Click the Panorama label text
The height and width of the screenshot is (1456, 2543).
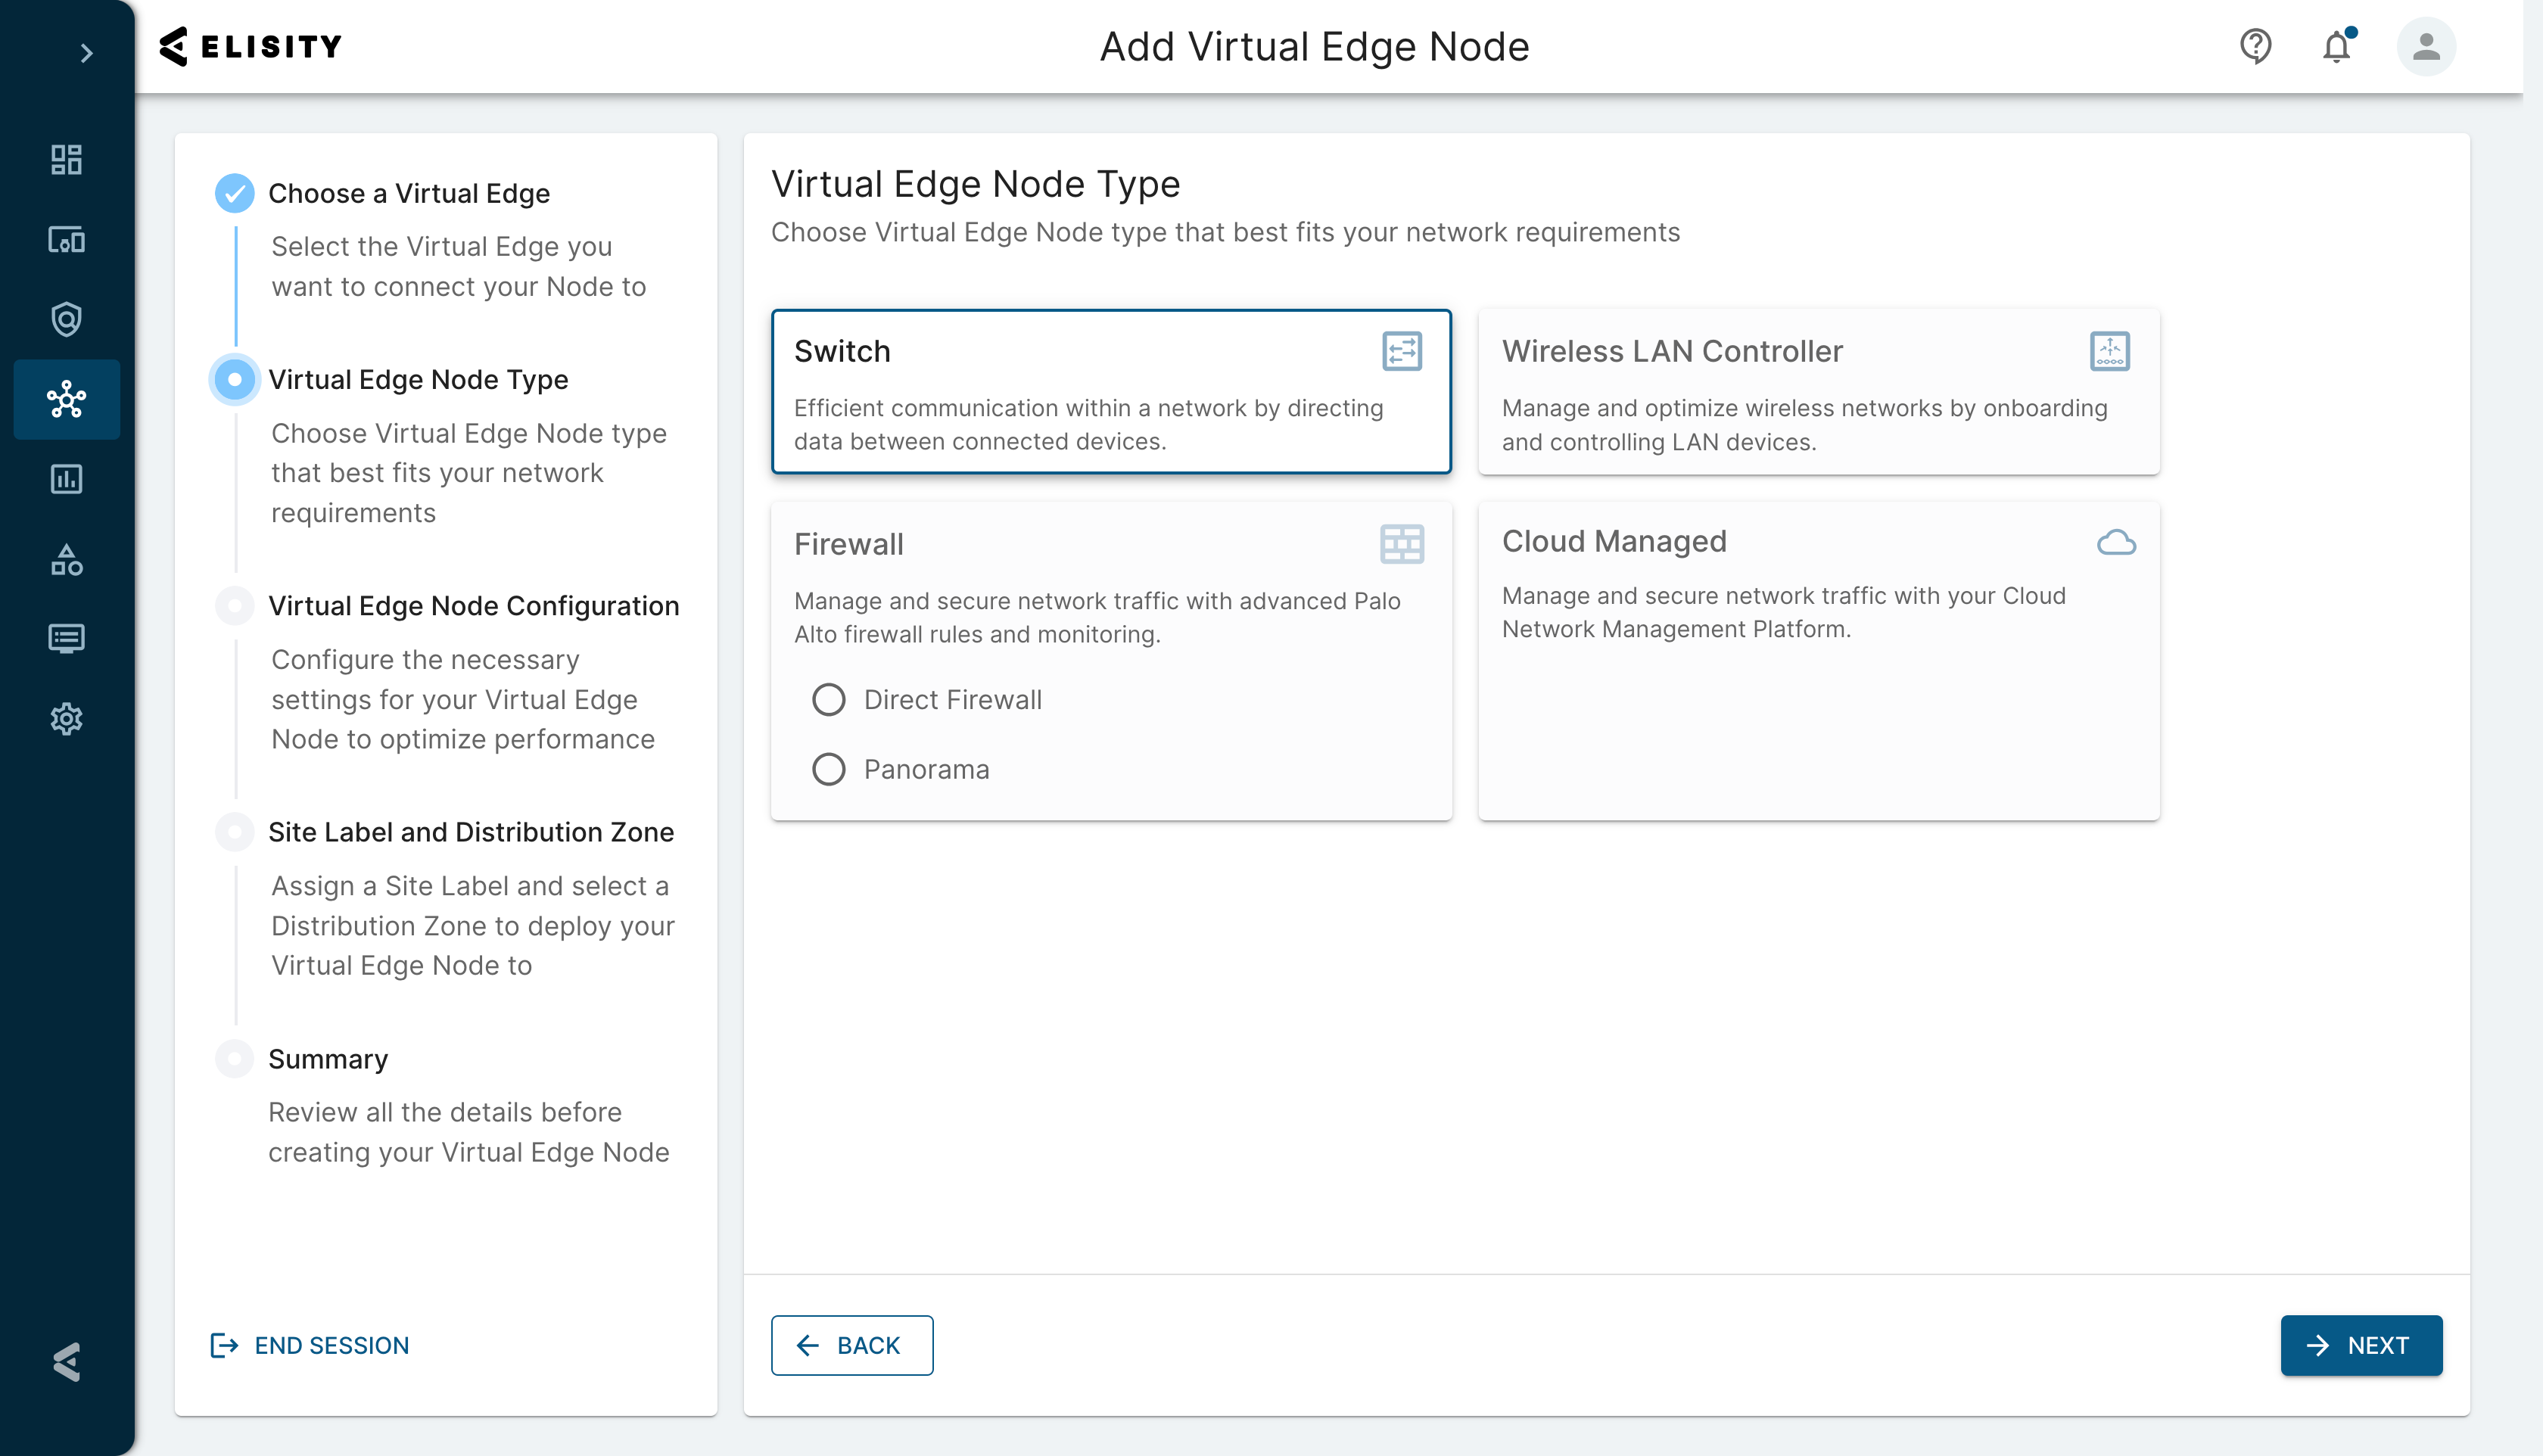927,769
